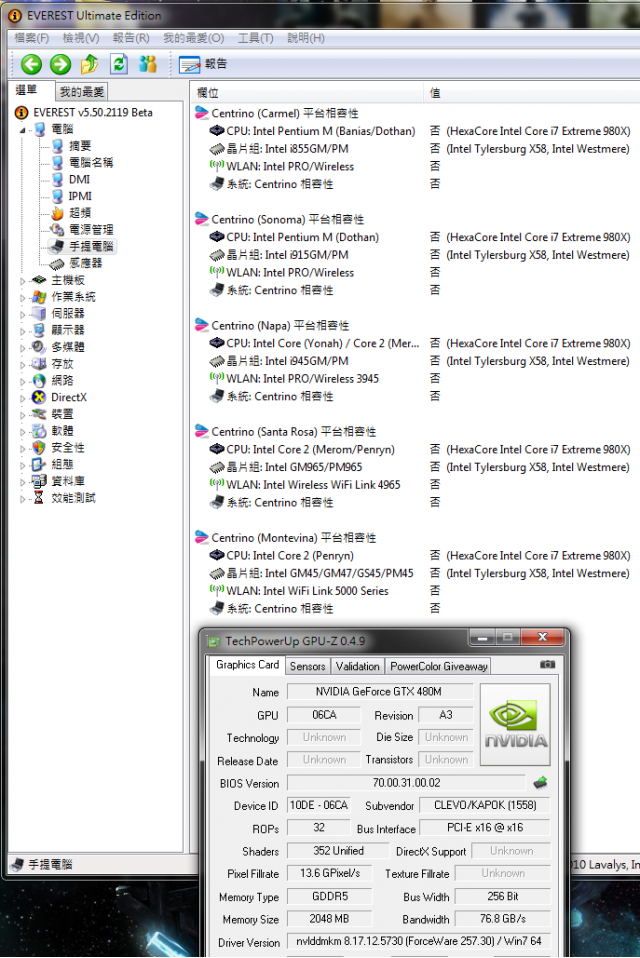
Task: Expand the 作業系統 tree node
Action: [x=22, y=298]
